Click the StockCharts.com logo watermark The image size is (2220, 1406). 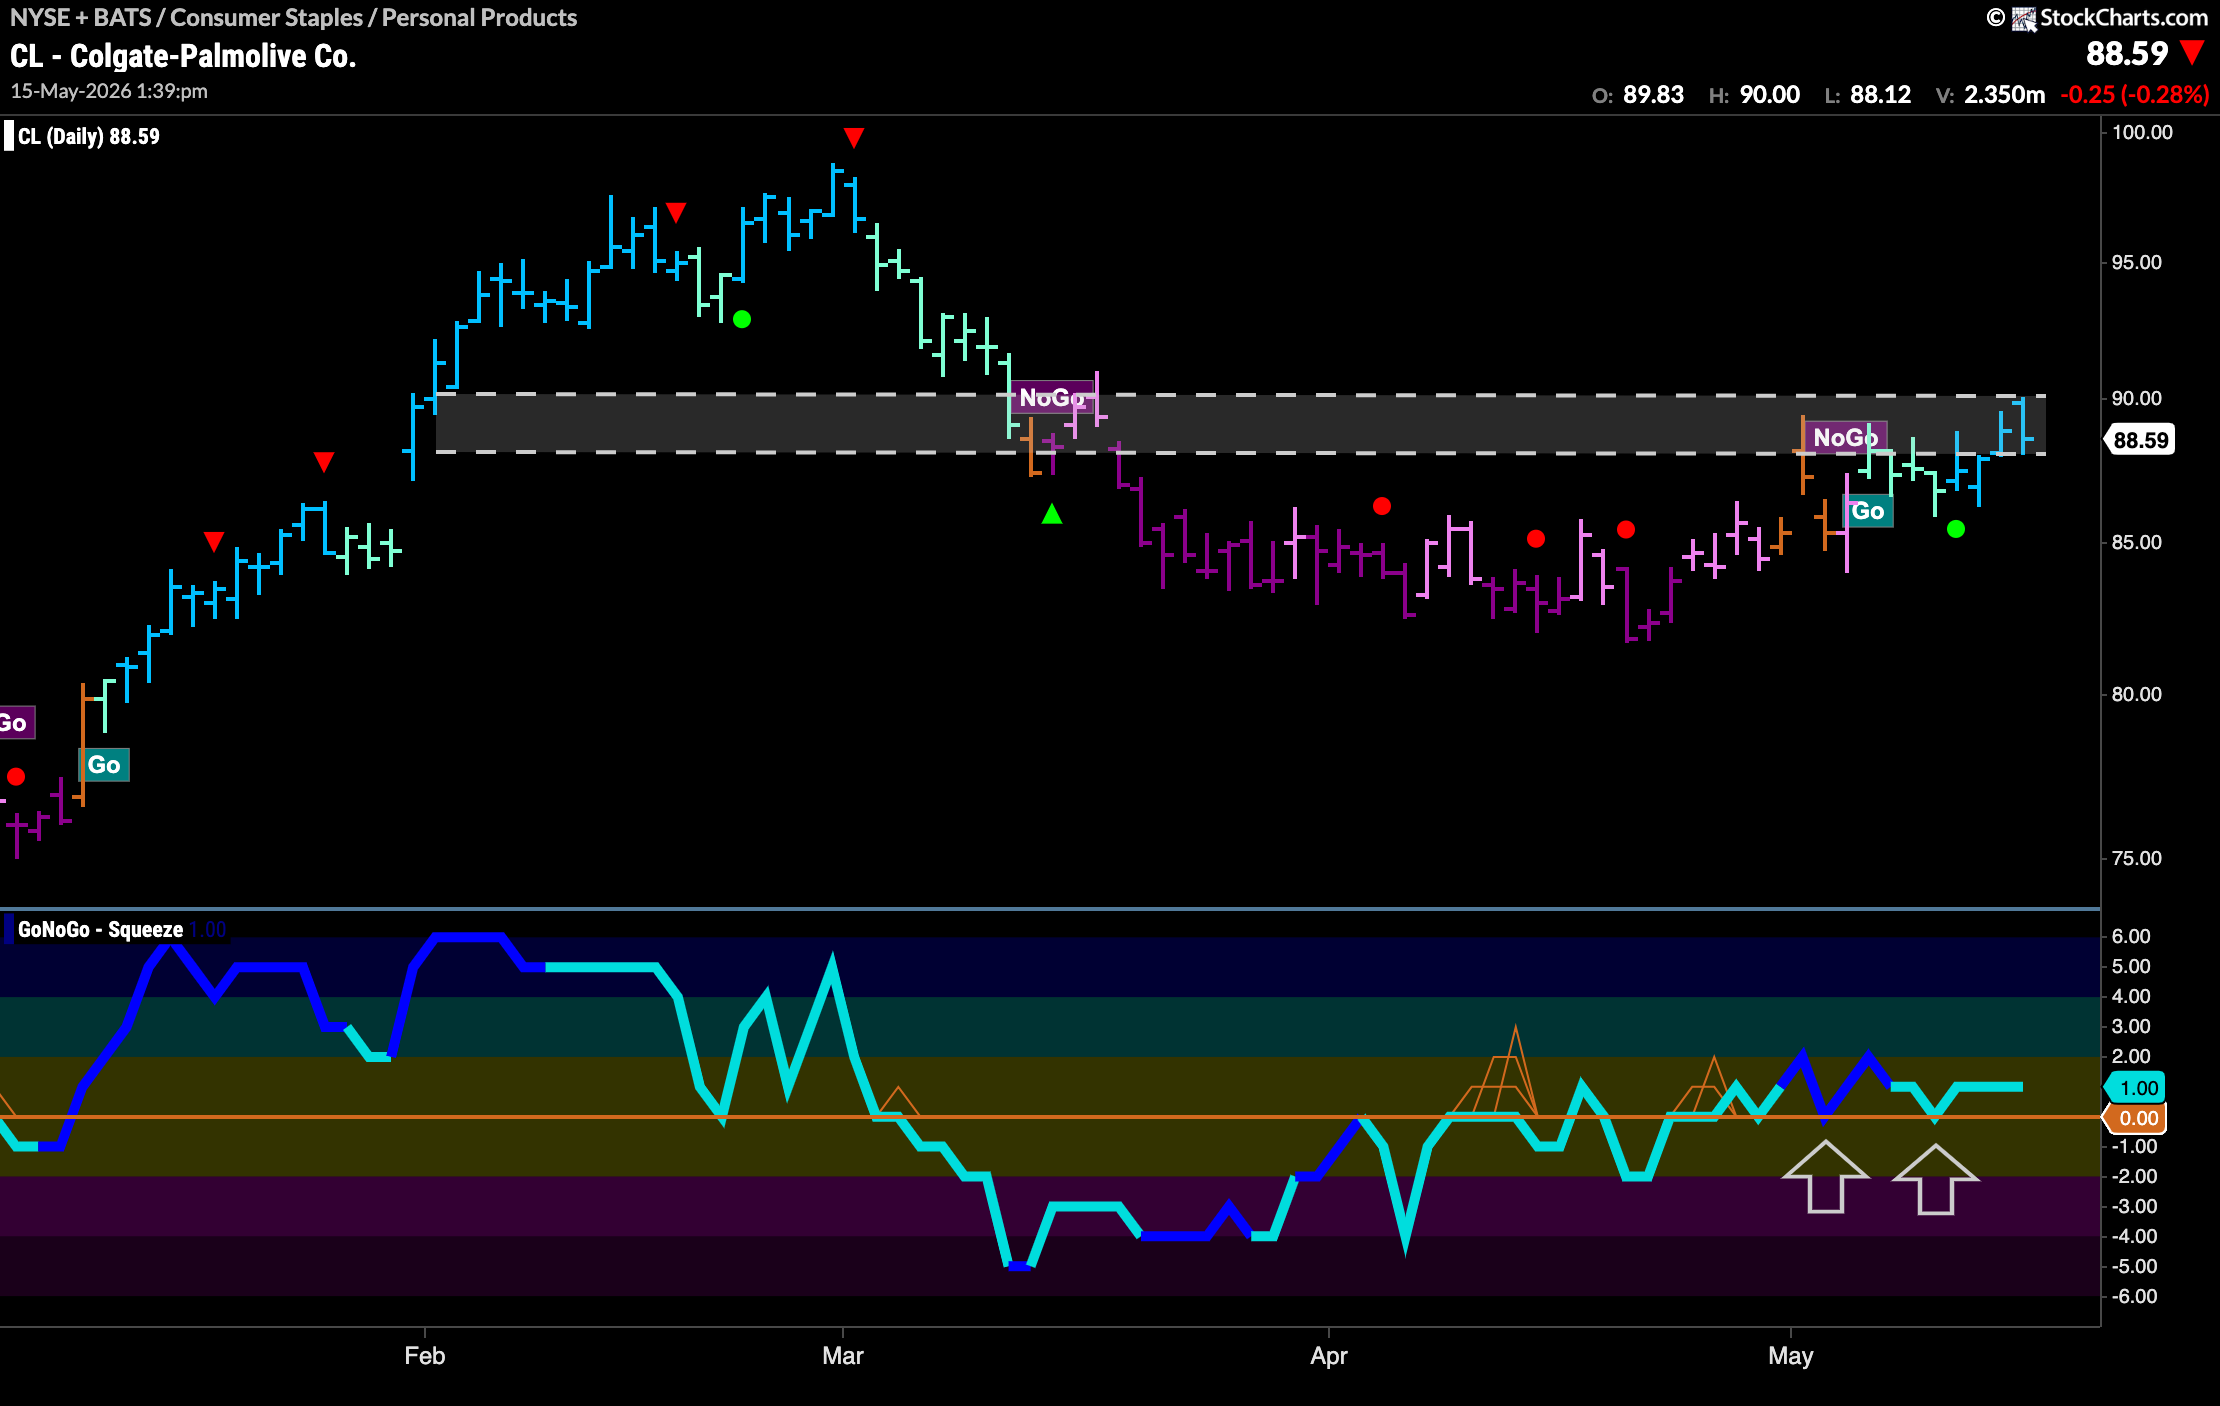(x=2097, y=18)
